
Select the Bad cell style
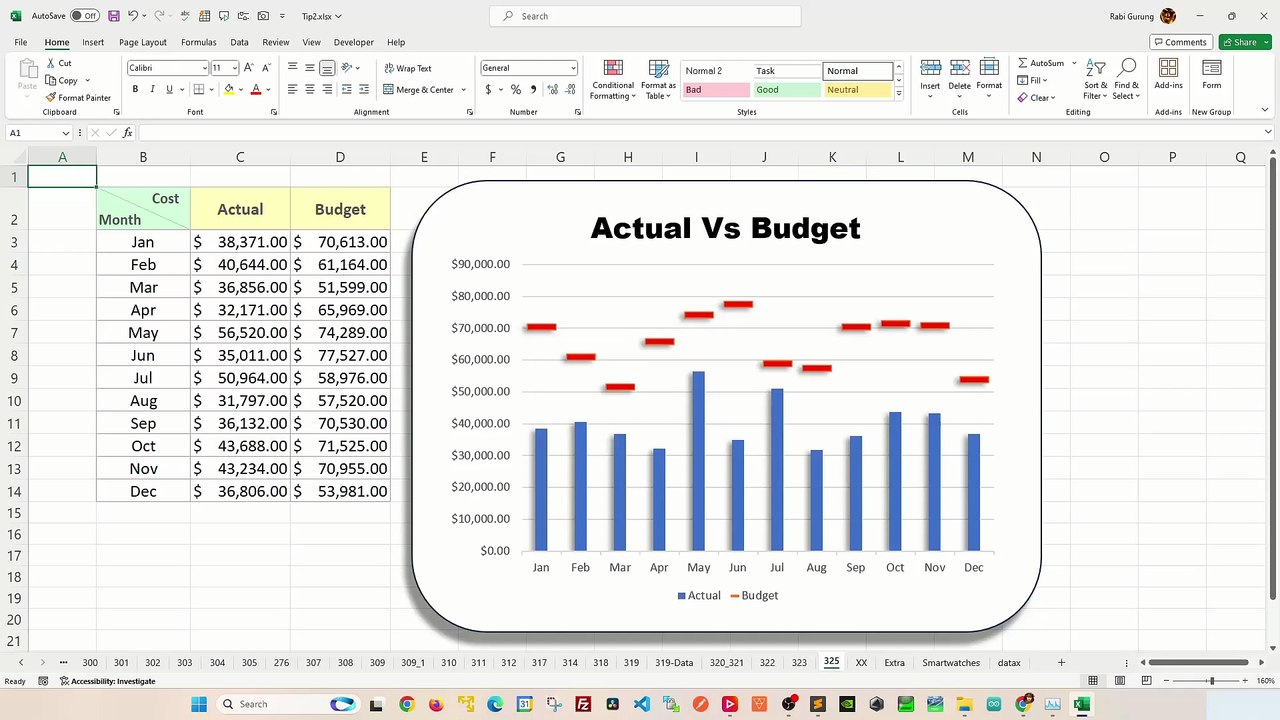pyautogui.click(x=715, y=90)
